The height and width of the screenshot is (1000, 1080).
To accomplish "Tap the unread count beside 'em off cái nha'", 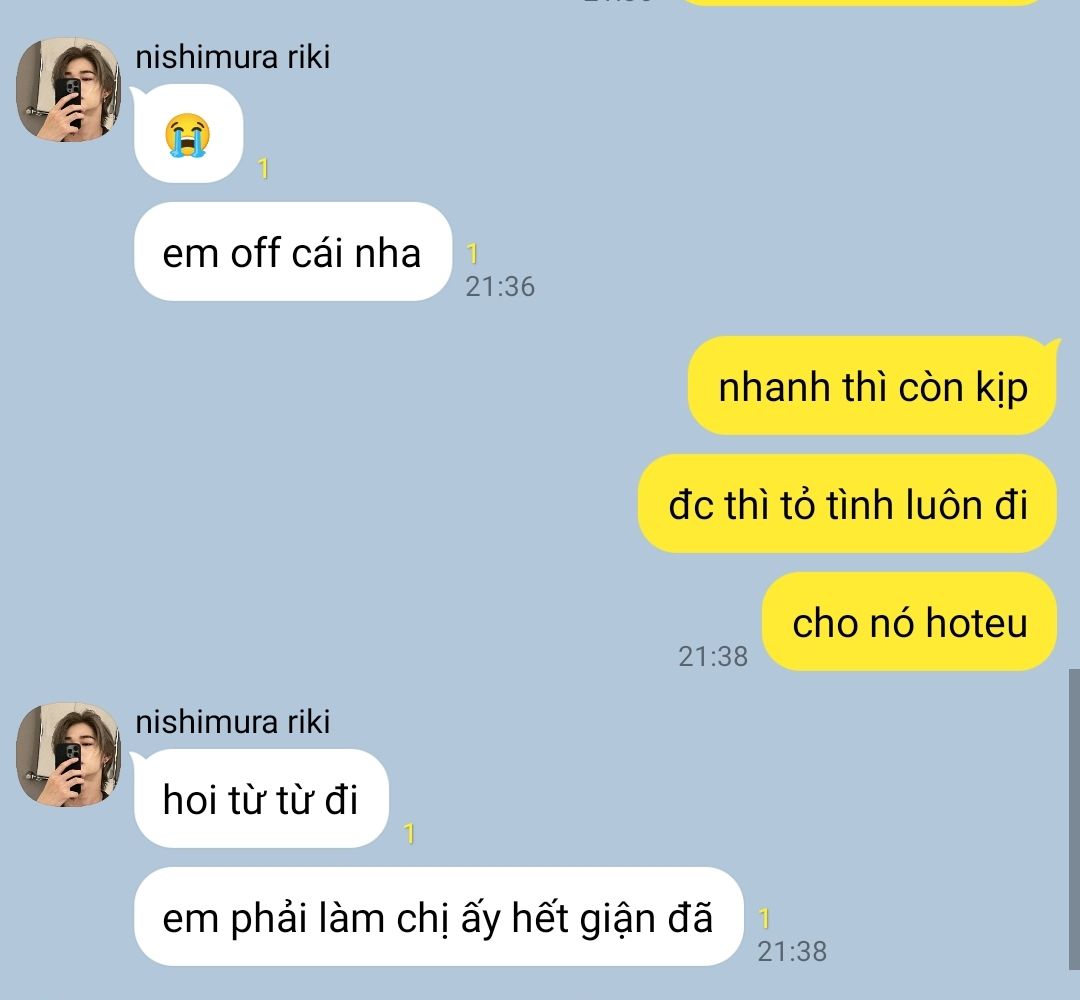I will click(x=472, y=253).
